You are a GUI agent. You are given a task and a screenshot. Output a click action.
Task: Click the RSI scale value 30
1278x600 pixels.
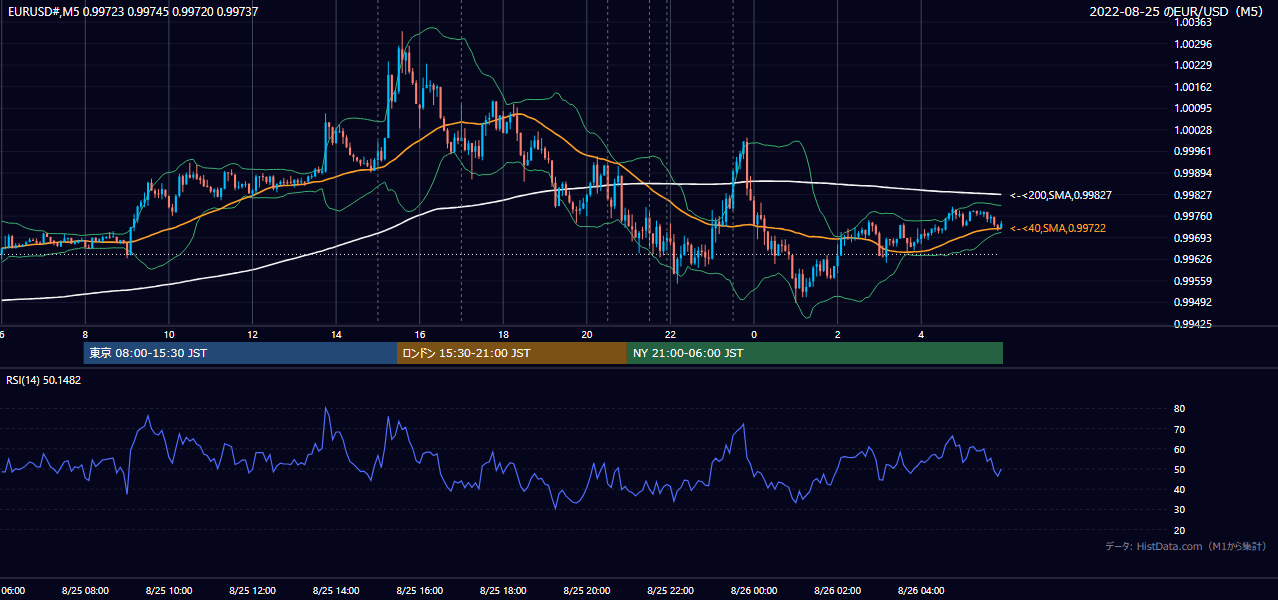pyautogui.click(x=1179, y=510)
